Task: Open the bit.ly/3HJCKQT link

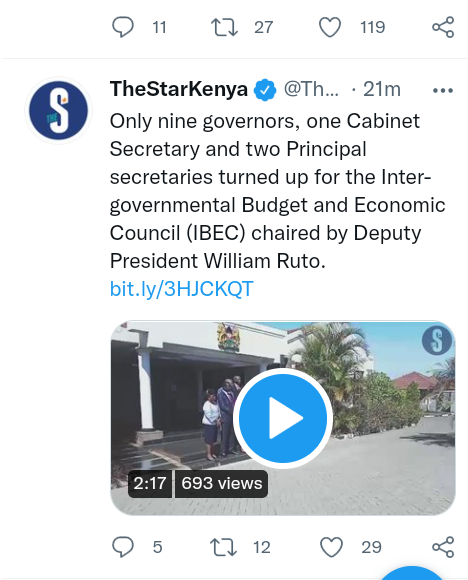Action: coord(182,289)
